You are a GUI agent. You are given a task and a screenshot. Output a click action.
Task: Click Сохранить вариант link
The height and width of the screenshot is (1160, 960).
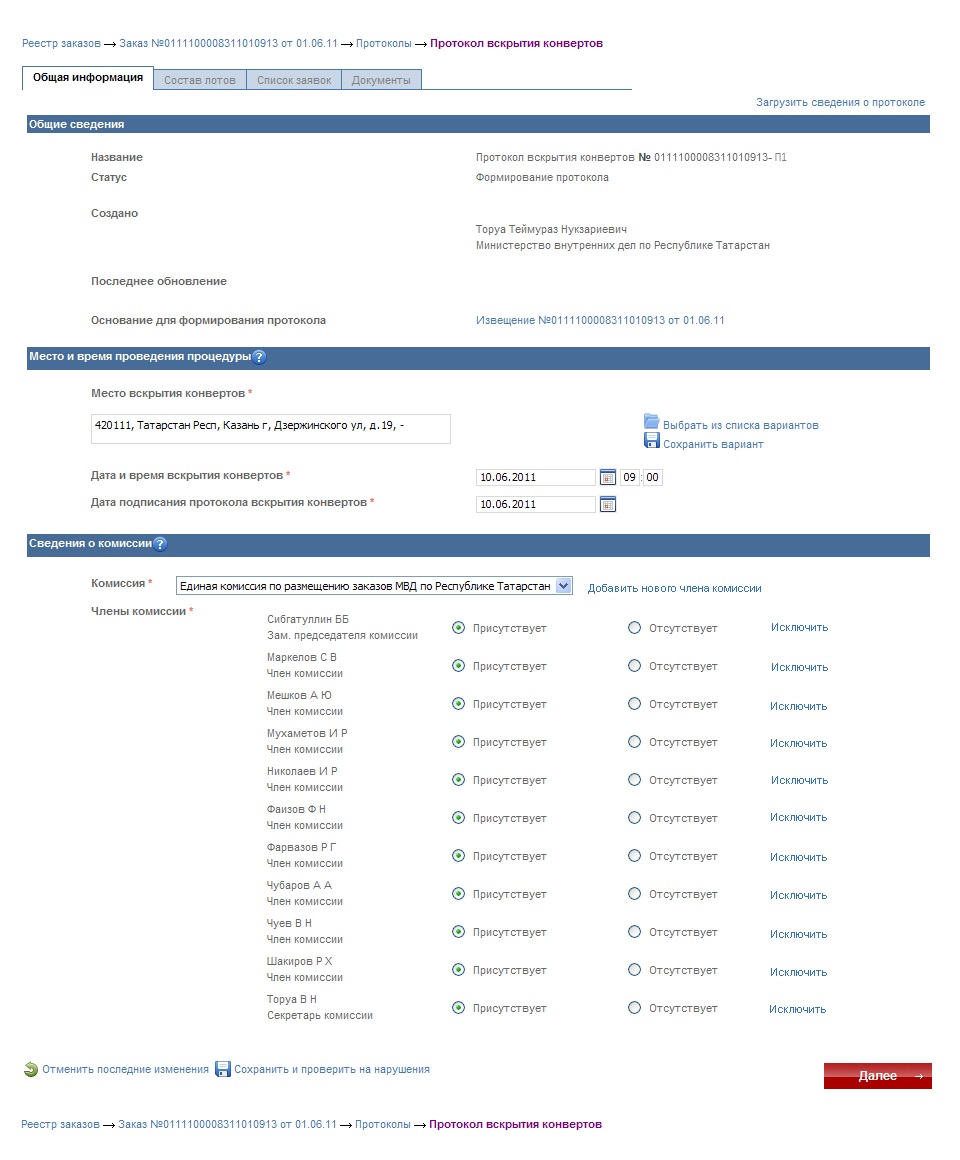click(x=713, y=445)
